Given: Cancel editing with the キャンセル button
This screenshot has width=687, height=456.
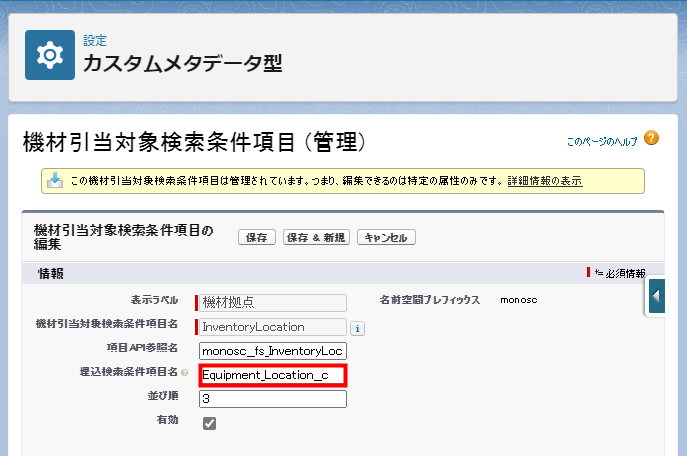Looking at the screenshot, I should 386,237.
